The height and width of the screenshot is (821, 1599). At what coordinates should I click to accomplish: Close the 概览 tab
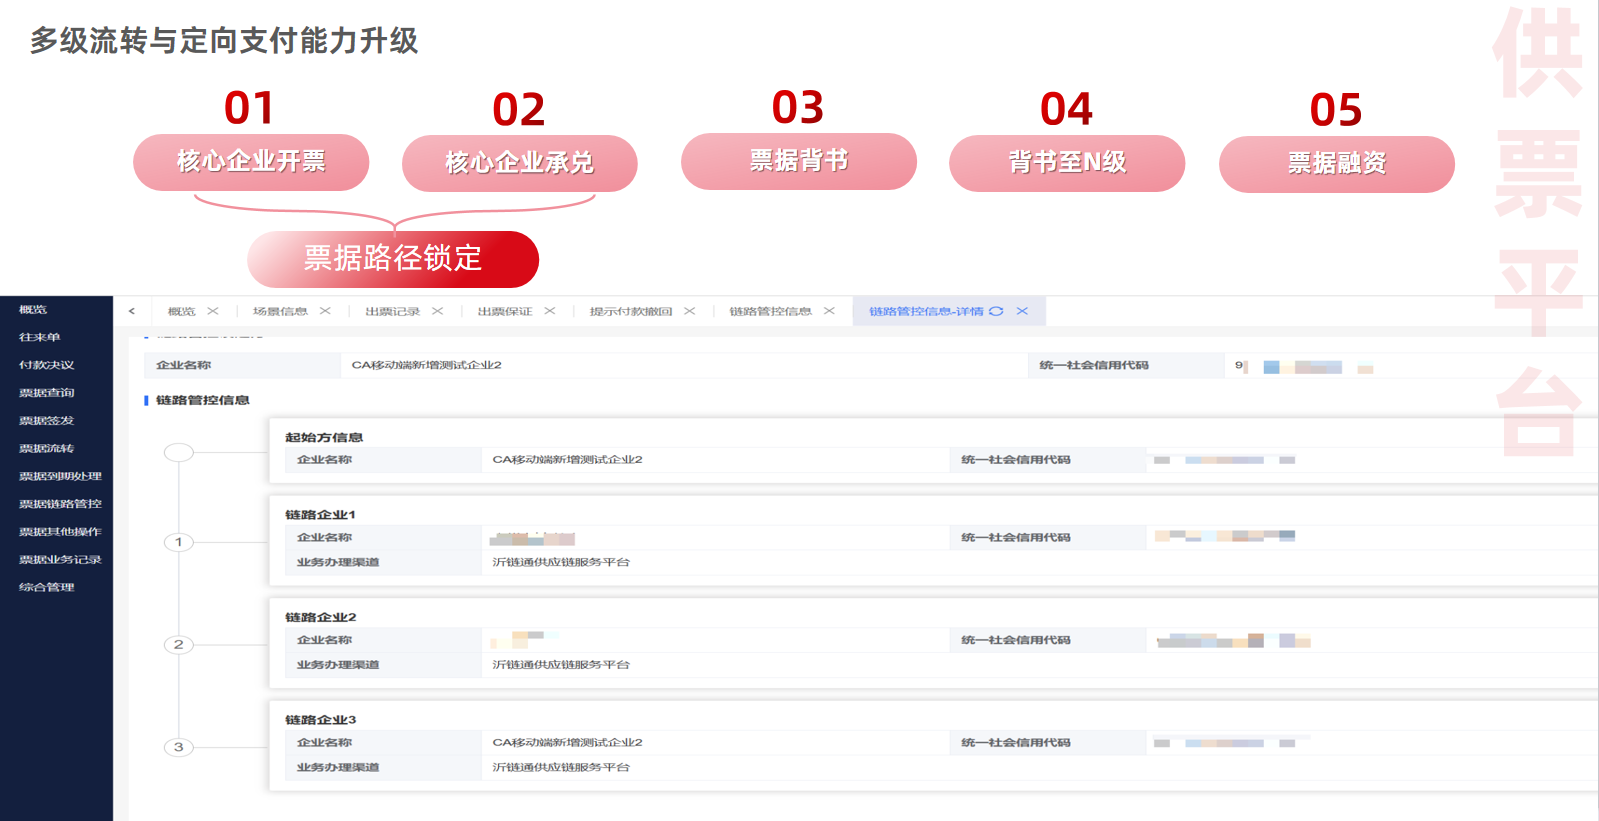pos(213,311)
